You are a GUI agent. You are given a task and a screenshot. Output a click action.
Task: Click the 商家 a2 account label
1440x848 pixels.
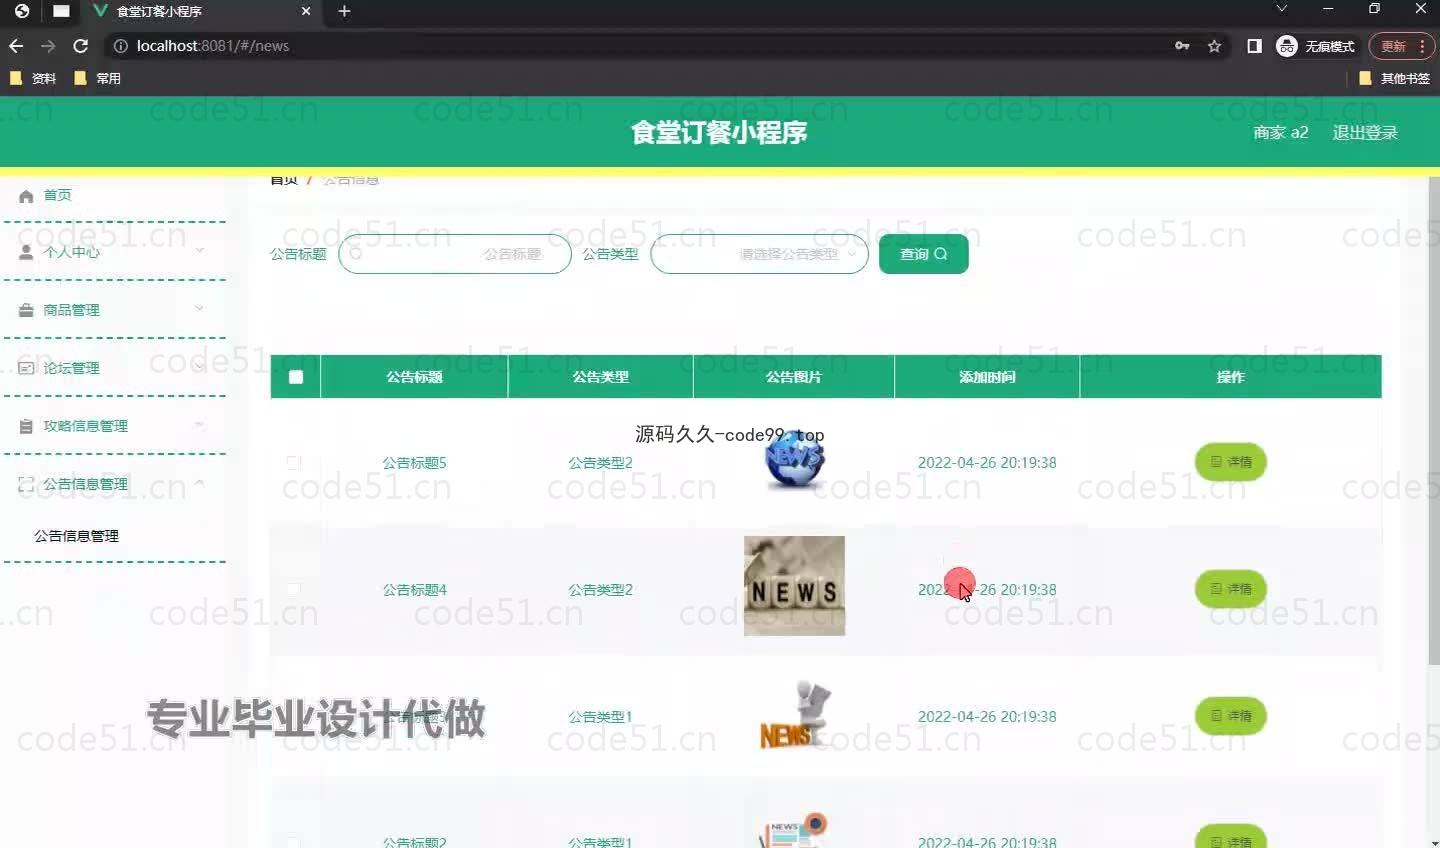(1281, 132)
